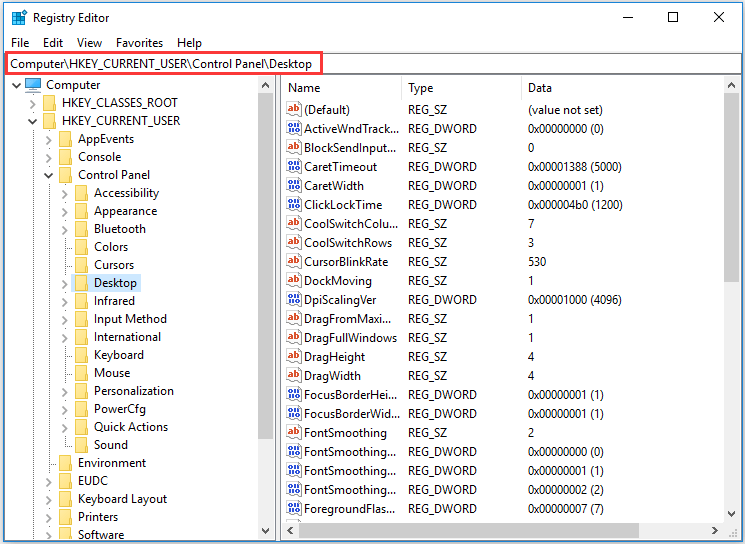Image resolution: width=745 pixels, height=544 pixels.
Task: Click the tree pane scroll down arrow
Action: (266, 531)
